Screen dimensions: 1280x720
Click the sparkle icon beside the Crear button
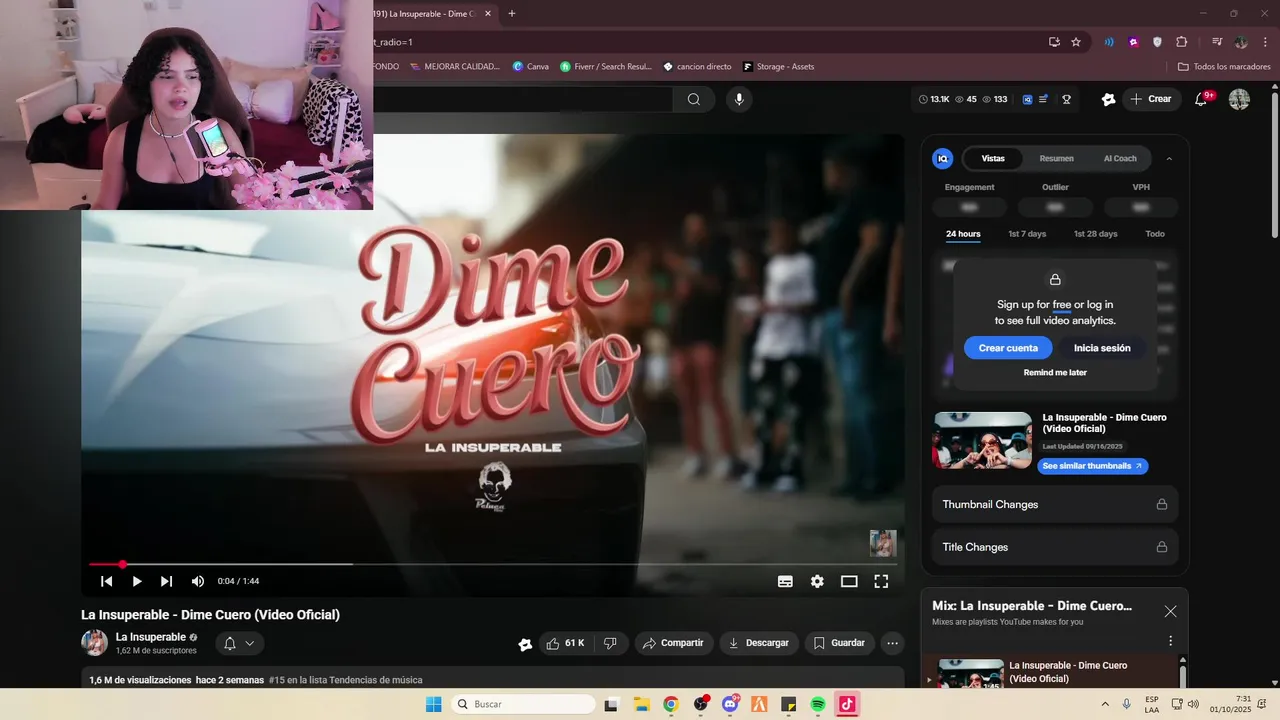[x=1108, y=99]
